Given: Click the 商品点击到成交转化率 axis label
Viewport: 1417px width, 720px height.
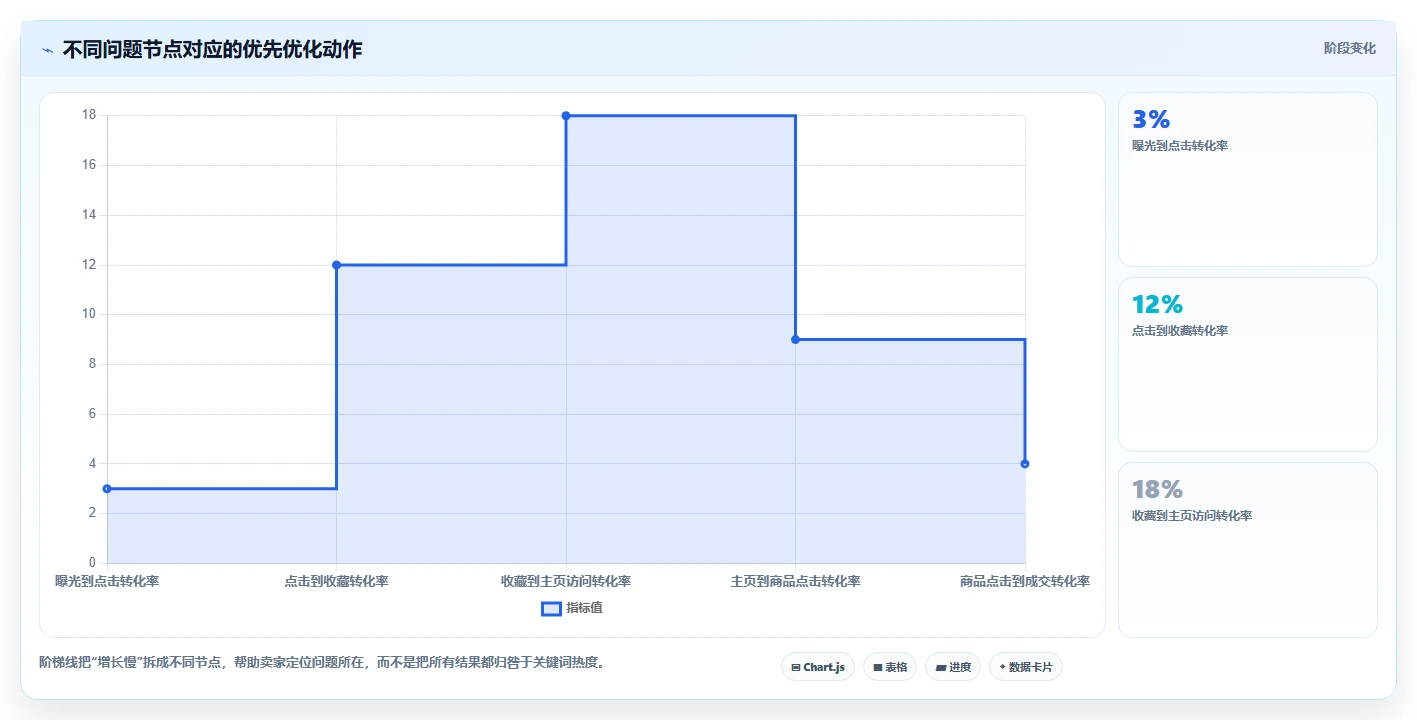Looking at the screenshot, I should [x=1025, y=581].
